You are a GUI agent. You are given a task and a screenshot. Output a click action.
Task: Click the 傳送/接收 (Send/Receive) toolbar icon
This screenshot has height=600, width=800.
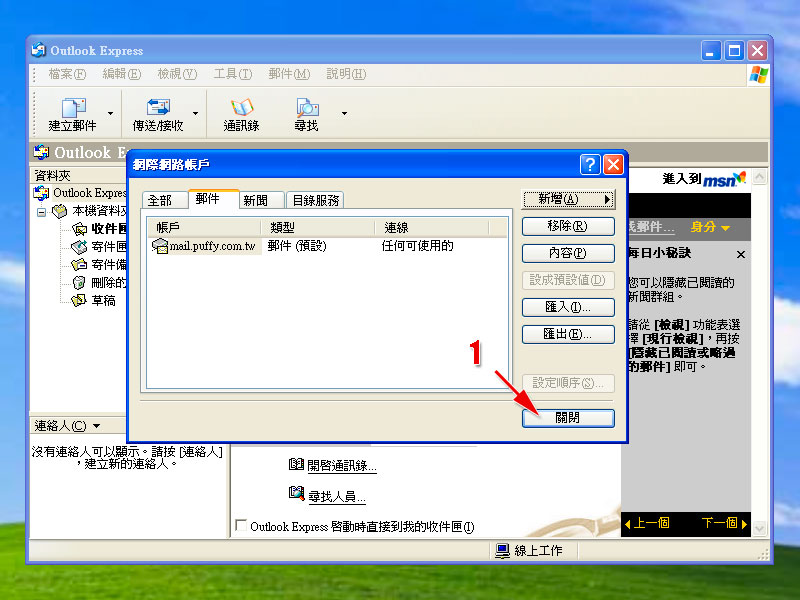(158, 108)
